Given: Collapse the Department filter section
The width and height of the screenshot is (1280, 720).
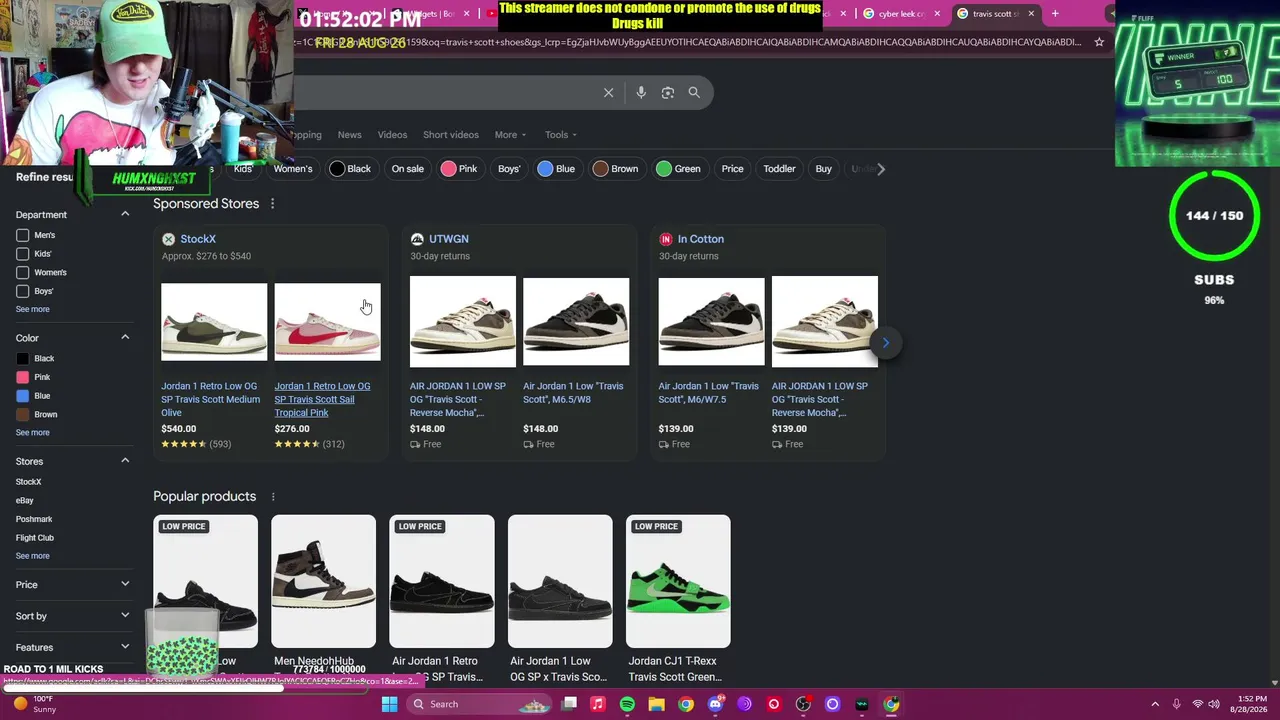Looking at the screenshot, I should (125, 214).
